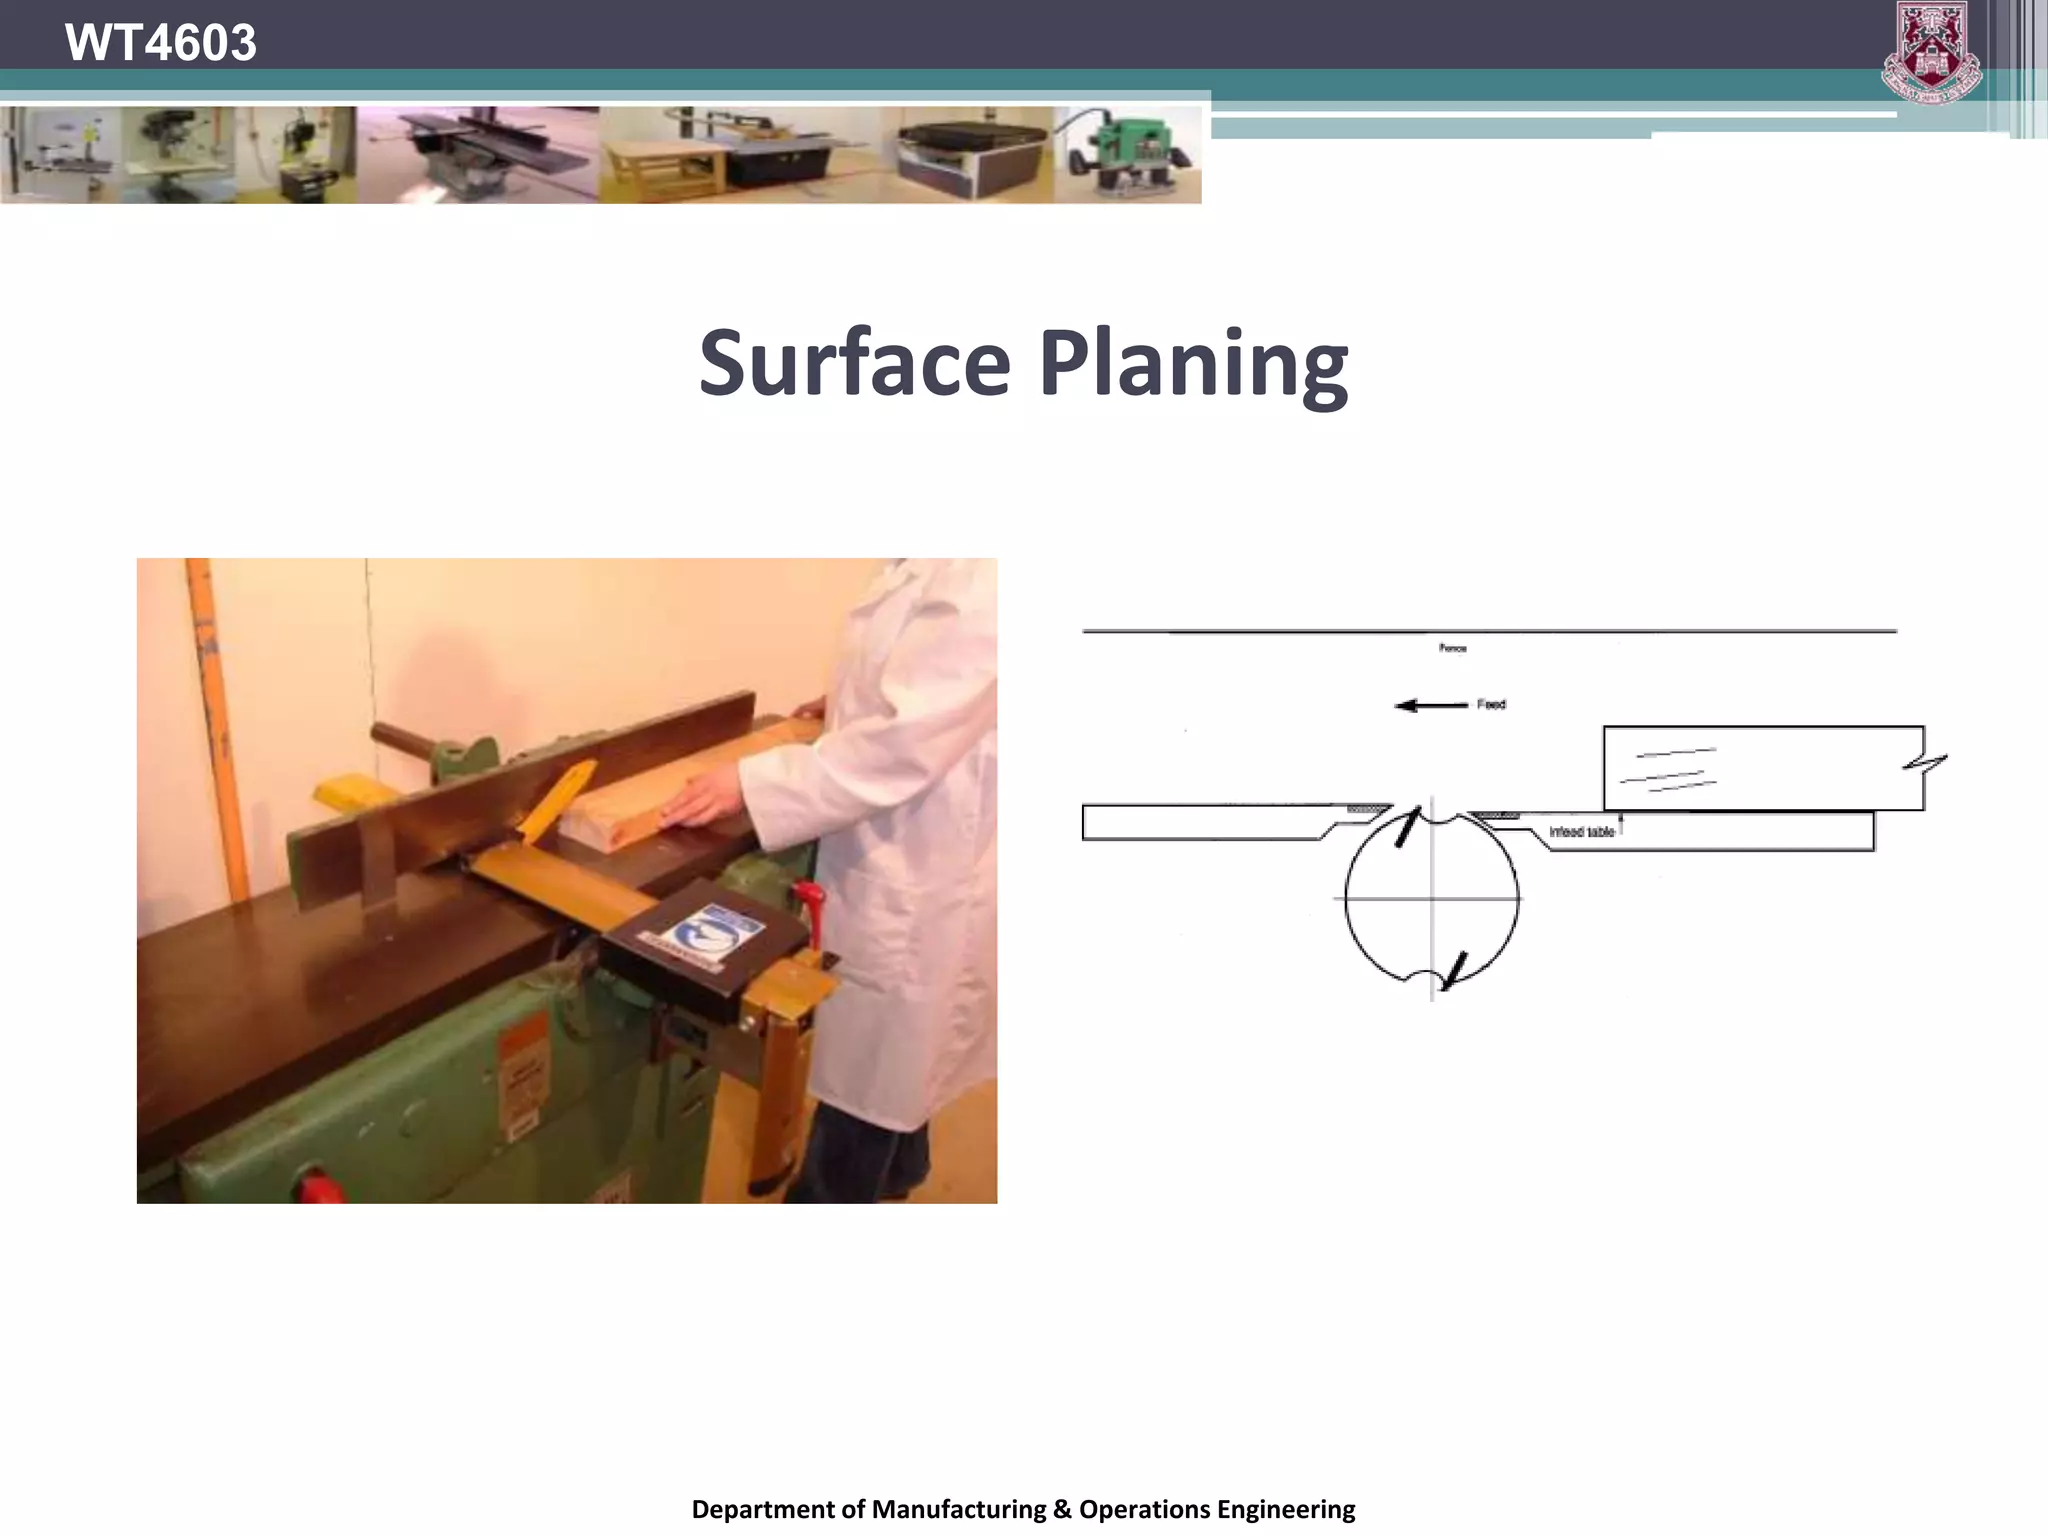Viewport: 2048px width, 1536px height.
Task: Select the surface planer image in banner
Action: tap(478, 155)
